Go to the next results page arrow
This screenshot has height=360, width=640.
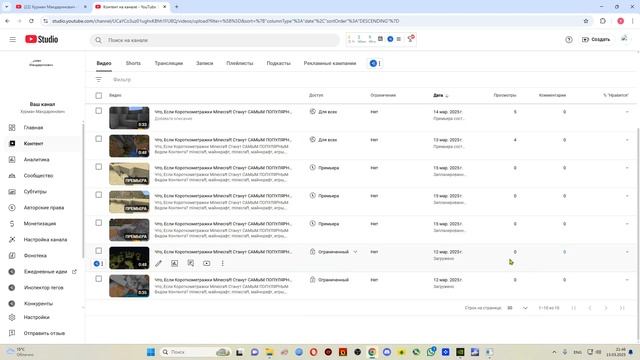[x=606, y=308]
